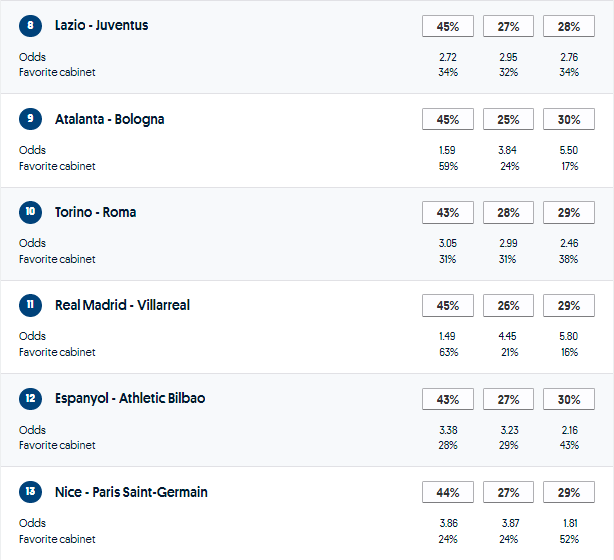Click the number 10 badge beside Torino - Roma
Screen dimensions: 614x560
(31, 212)
